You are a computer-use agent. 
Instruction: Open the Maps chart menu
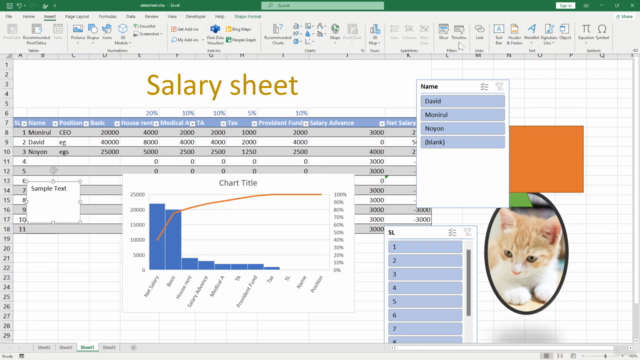coord(335,33)
